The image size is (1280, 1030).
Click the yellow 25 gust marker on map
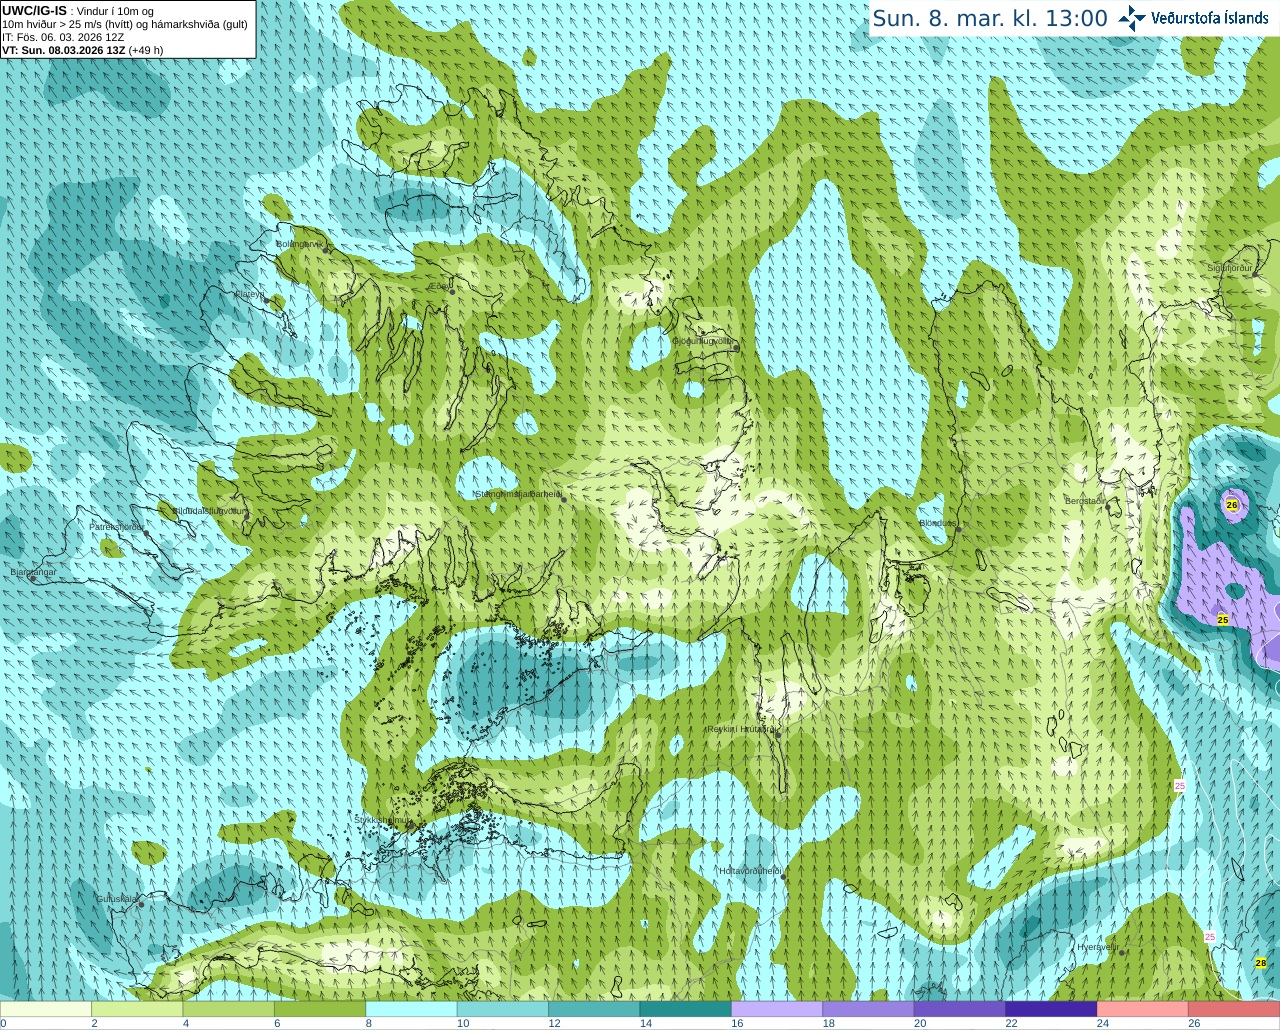pos(1223,620)
